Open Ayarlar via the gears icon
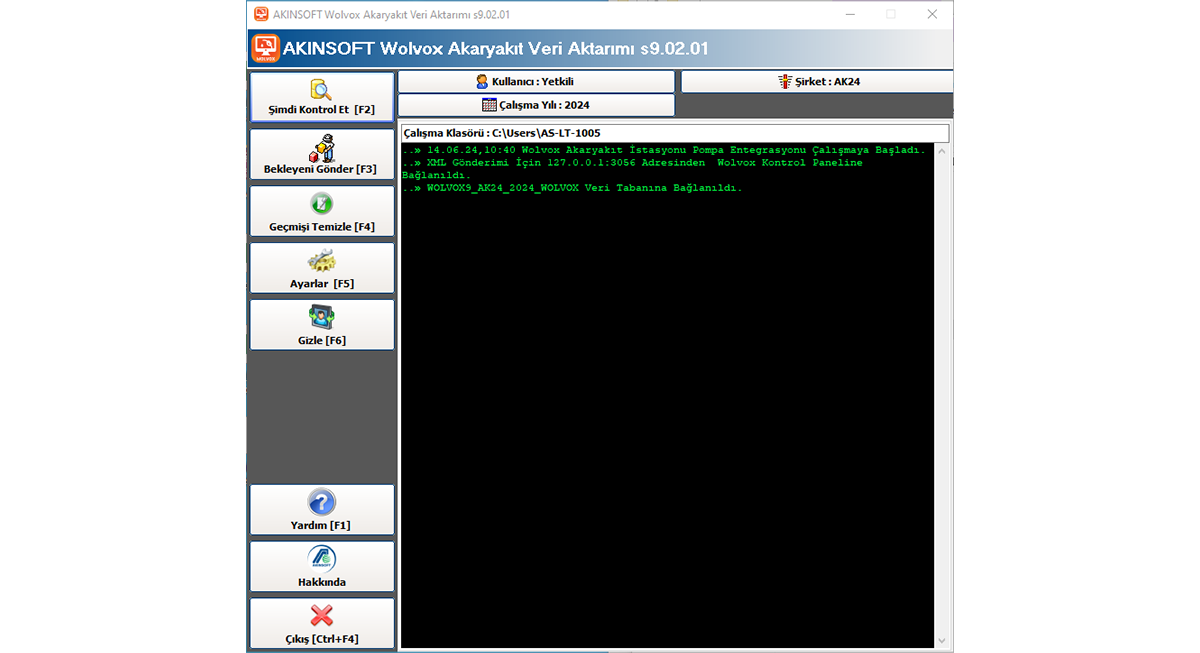This screenshot has width=1200, height=653. click(x=321, y=261)
